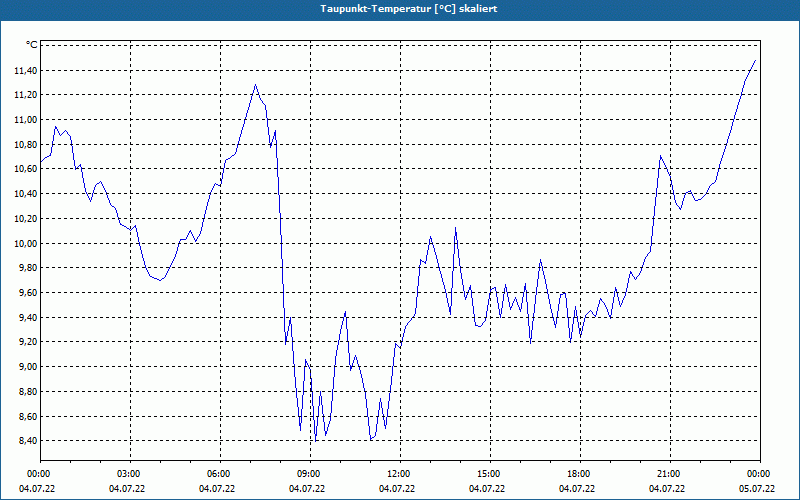This screenshot has width=800, height=500.
Task: Select the 10,00 y-axis label
Action: click(x=26, y=243)
